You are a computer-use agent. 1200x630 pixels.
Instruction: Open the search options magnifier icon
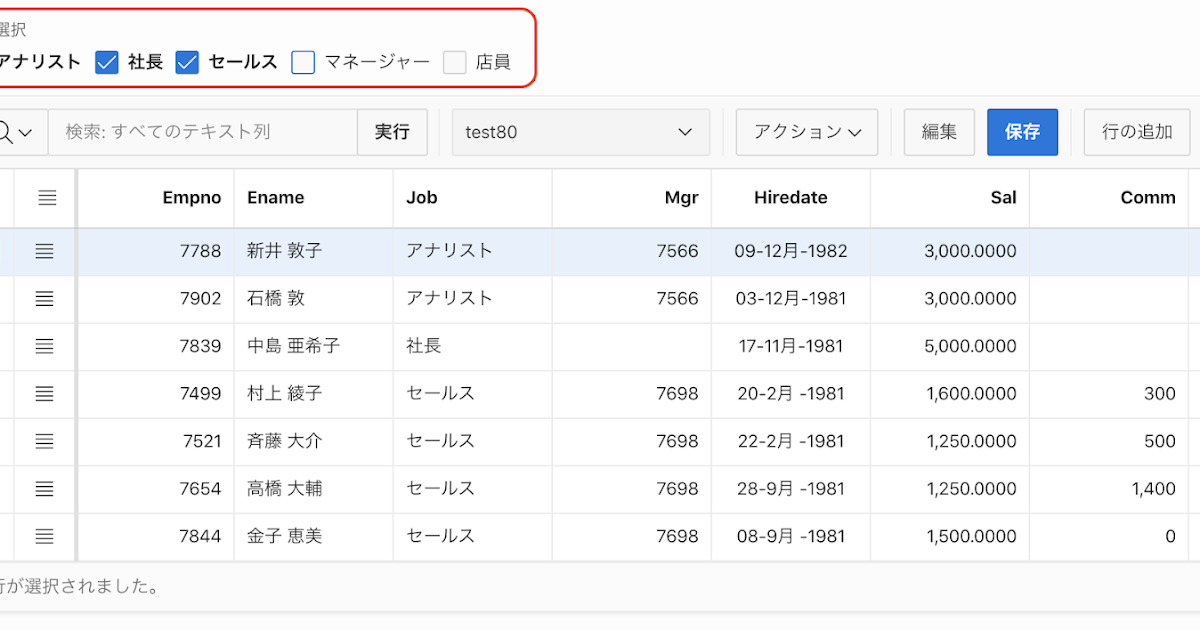click(14, 131)
